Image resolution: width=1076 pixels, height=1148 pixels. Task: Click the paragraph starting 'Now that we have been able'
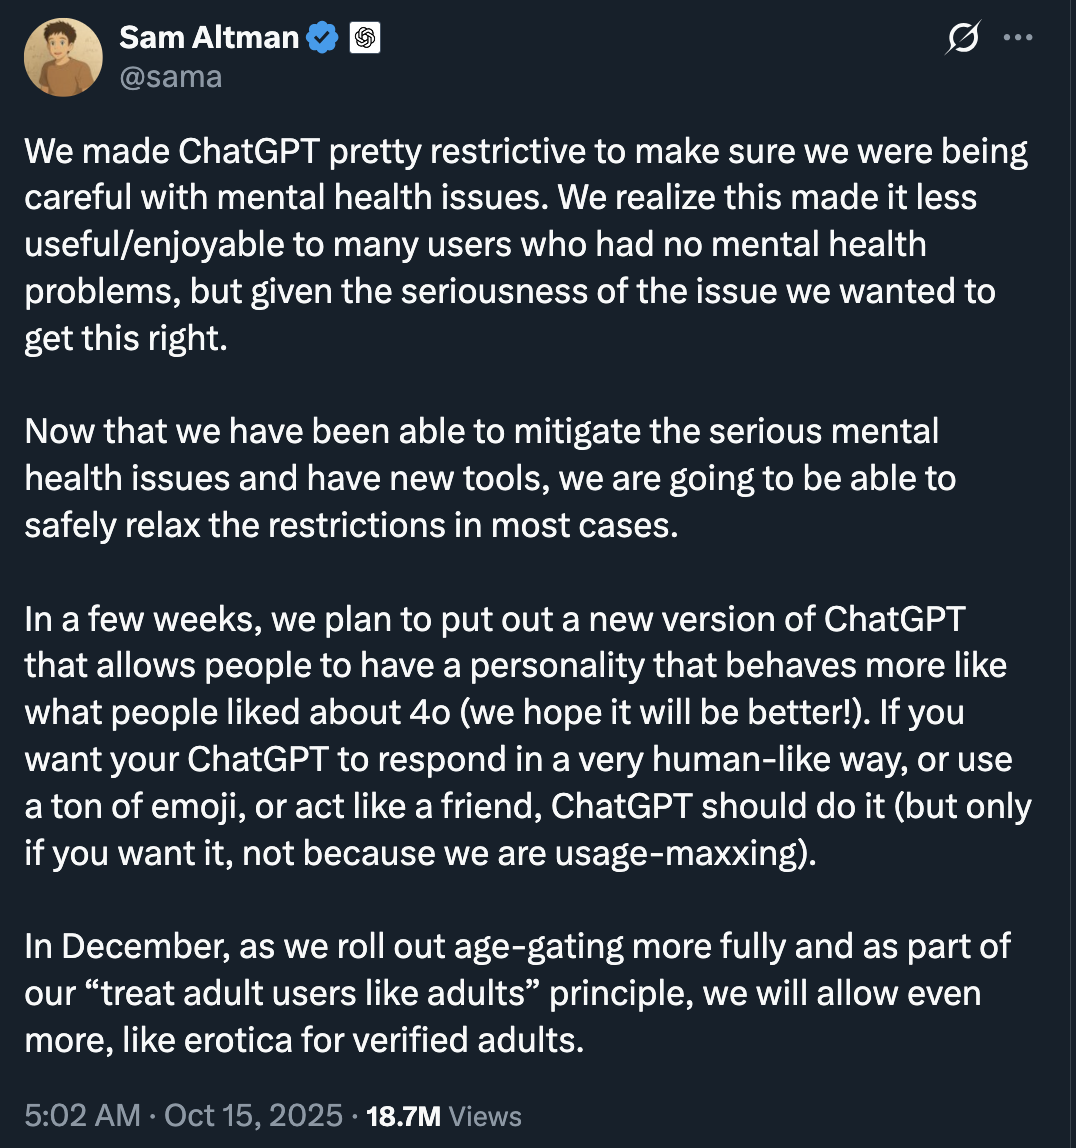[490, 478]
